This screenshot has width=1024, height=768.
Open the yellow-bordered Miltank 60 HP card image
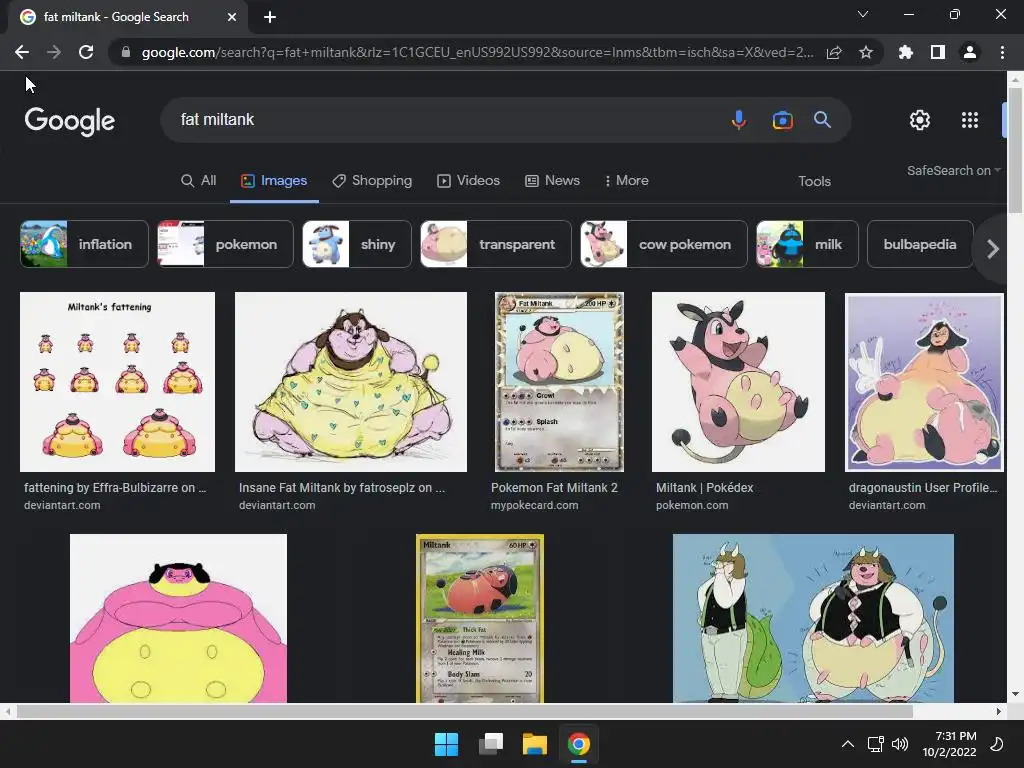click(480, 618)
